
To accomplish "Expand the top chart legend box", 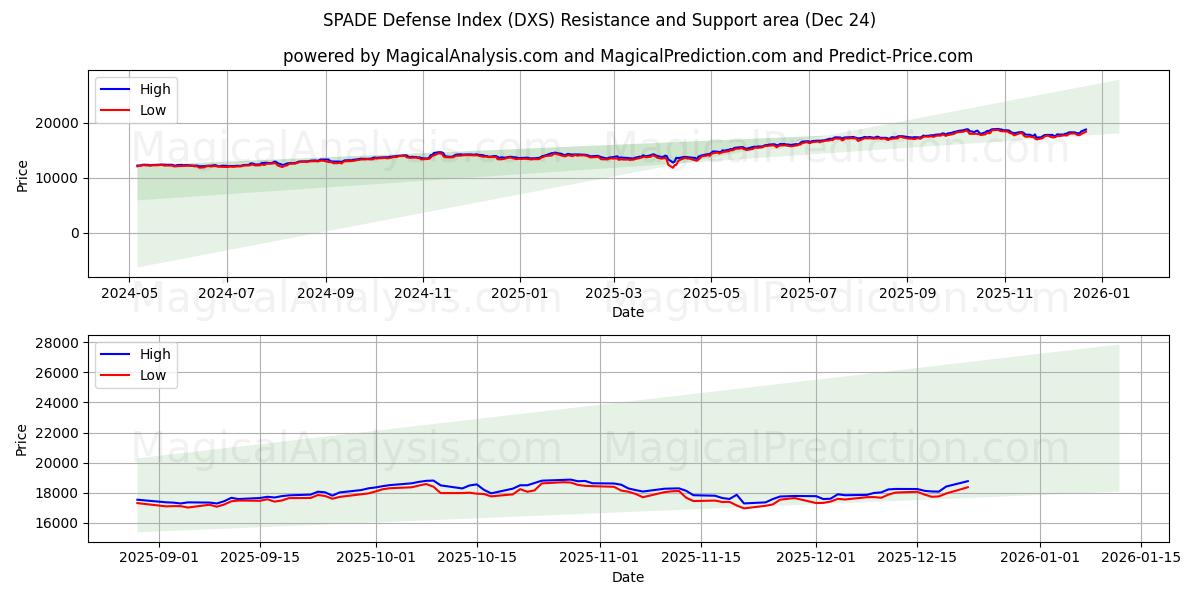I will 136,97.
